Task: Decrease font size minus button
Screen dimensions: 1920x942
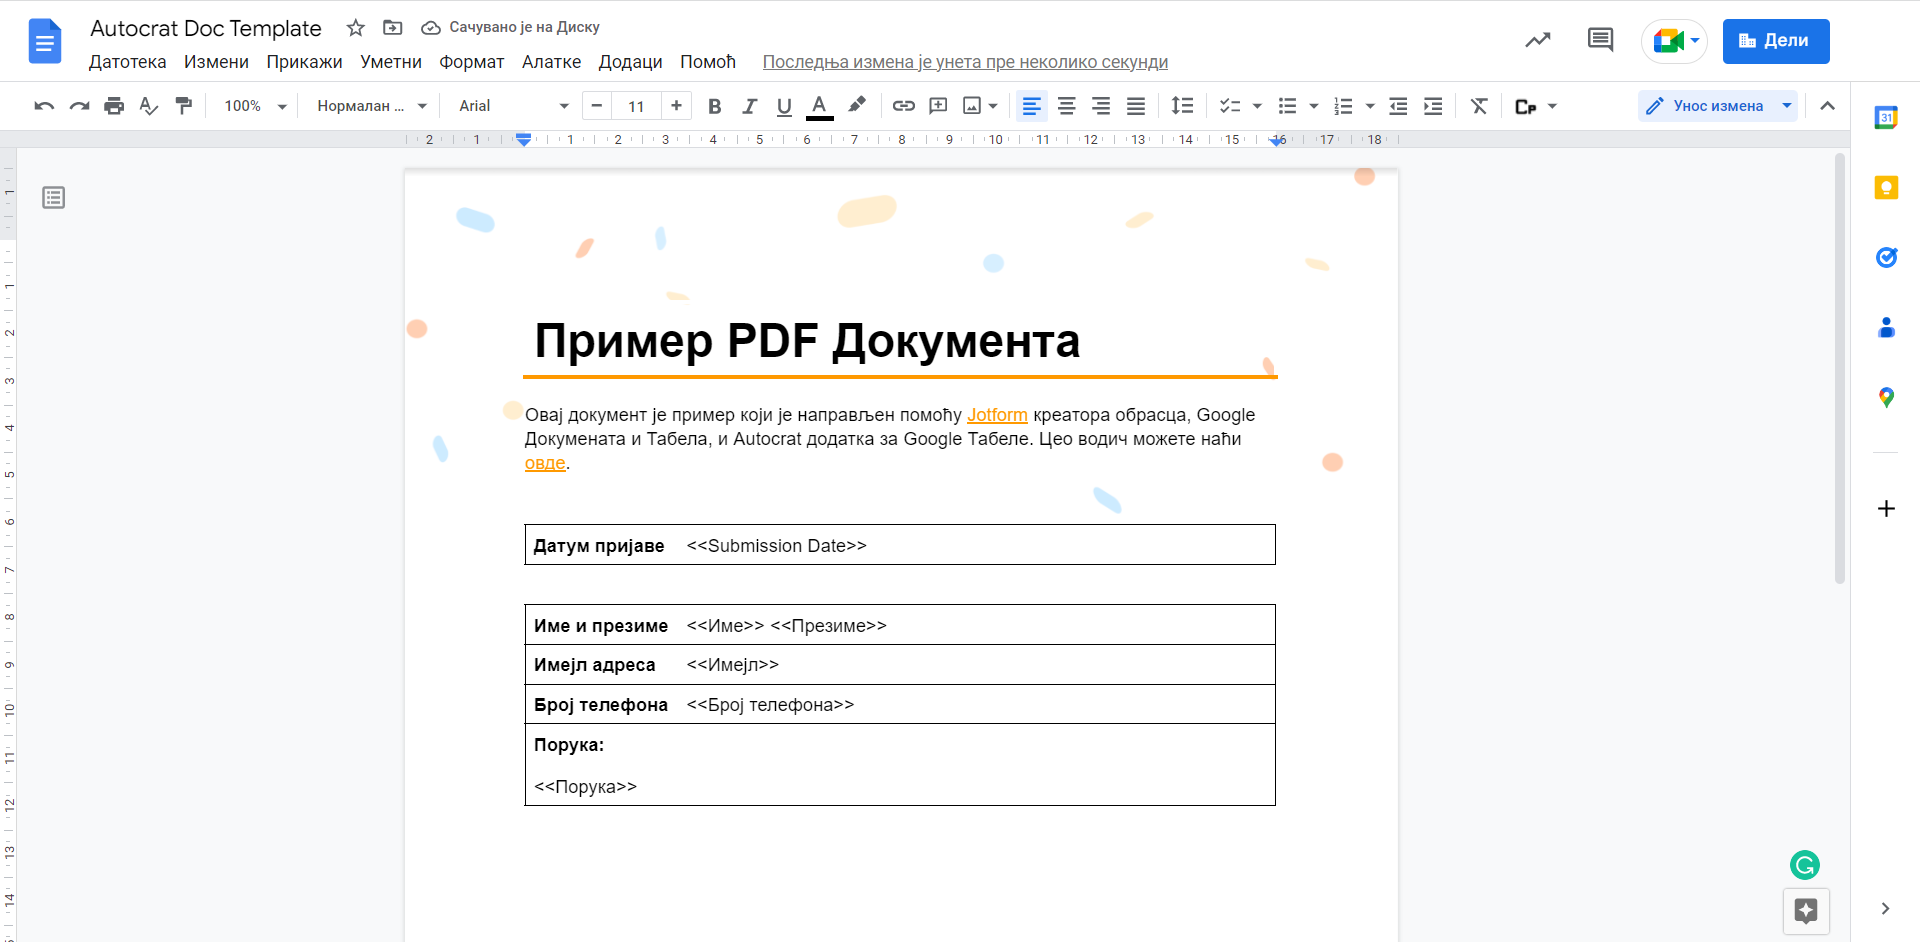Action: tap(597, 106)
